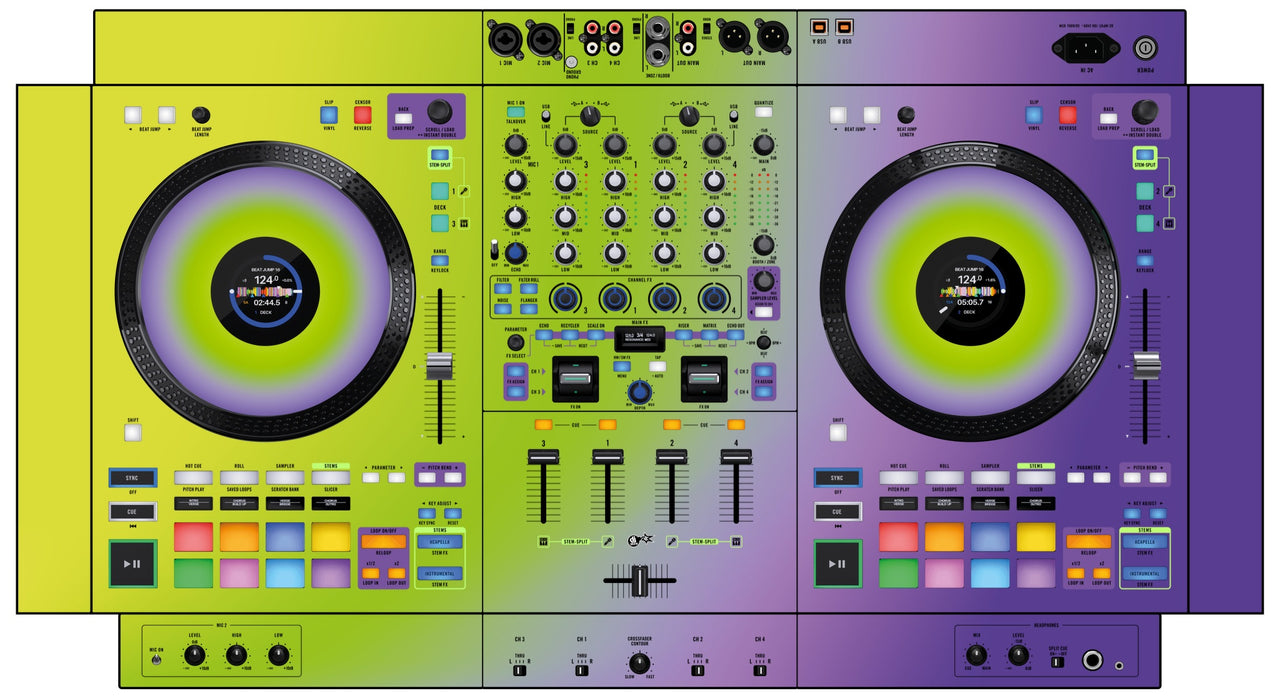Click the right deck pitch fader handle
Image resolution: width=1280 pixels, height=698 pixels.
click(1145, 366)
